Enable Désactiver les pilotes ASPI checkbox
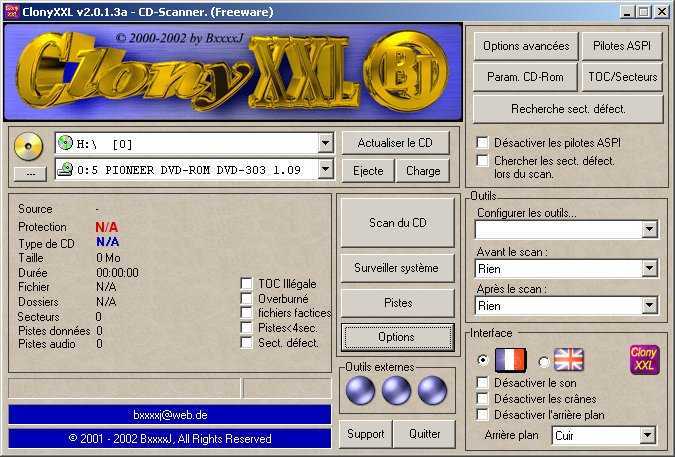The image size is (675, 457). (x=483, y=142)
